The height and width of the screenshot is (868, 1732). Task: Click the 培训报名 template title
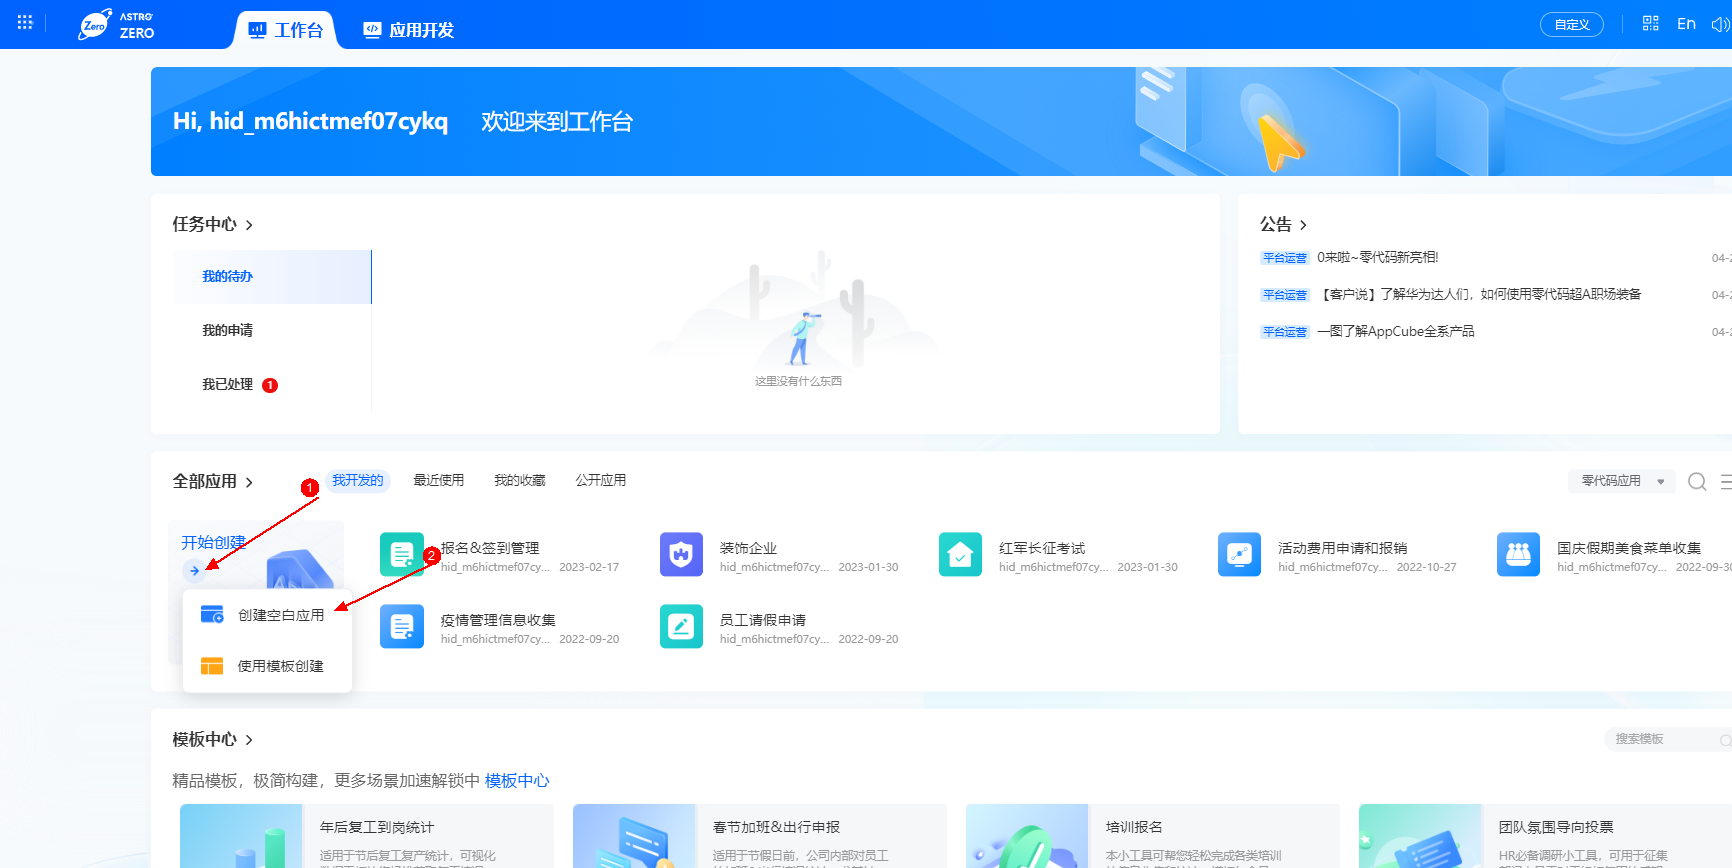click(x=1134, y=827)
